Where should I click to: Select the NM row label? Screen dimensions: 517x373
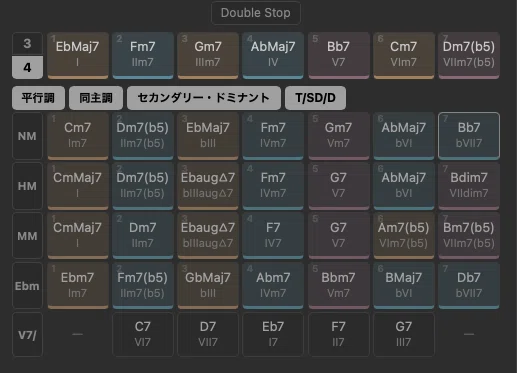(x=27, y=136)
